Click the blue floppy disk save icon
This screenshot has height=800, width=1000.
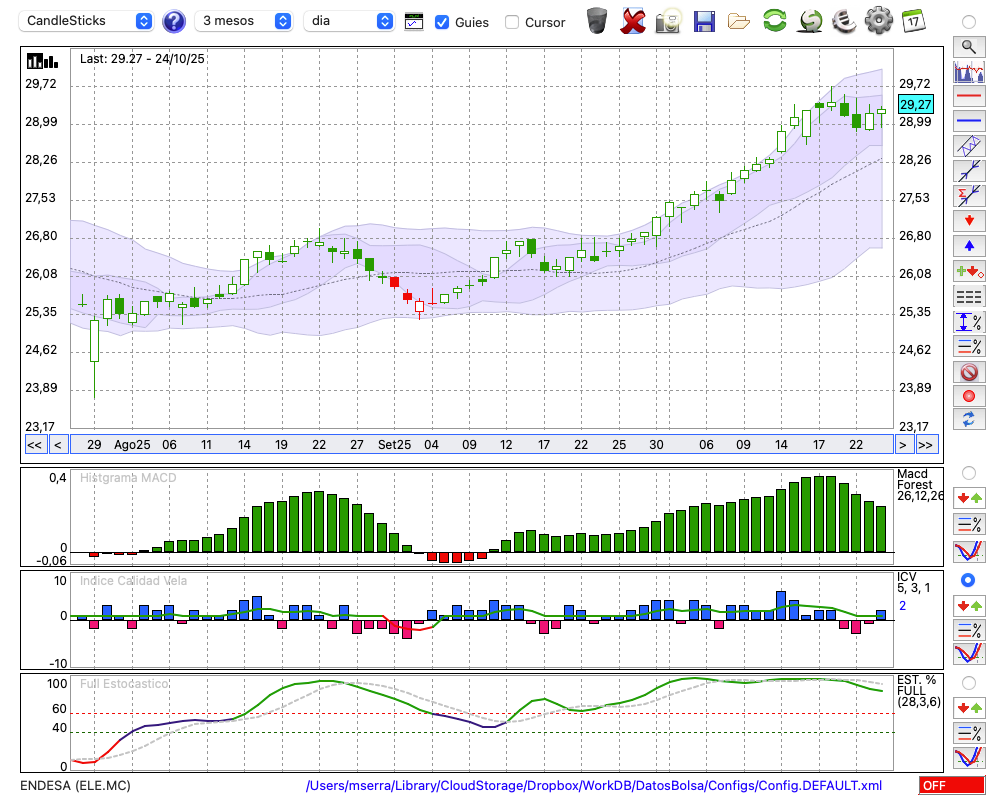(x=704, y=21)
